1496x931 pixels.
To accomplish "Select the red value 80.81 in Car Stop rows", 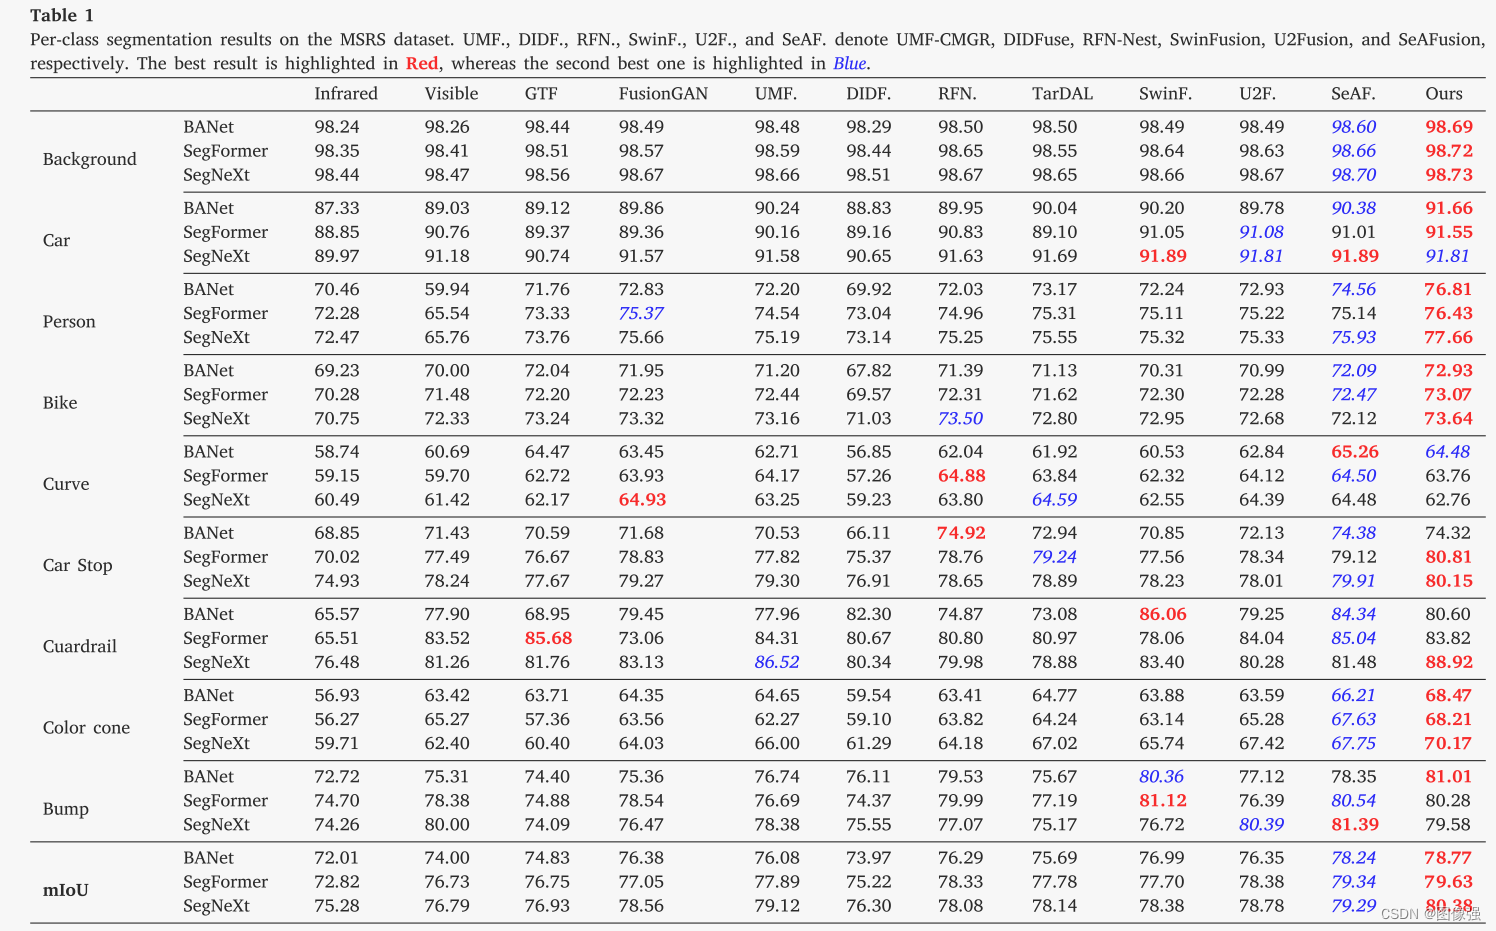I will pos(1449,557).
